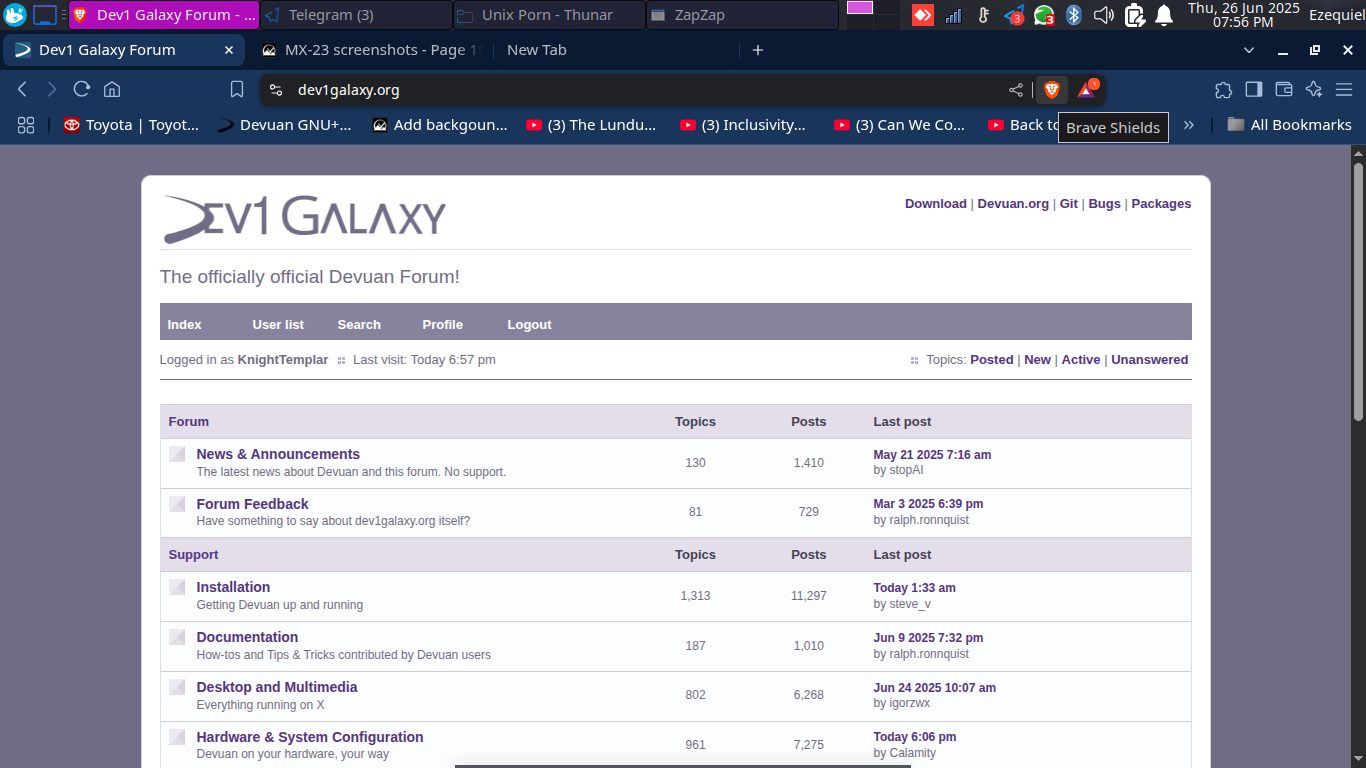Open the forum Search menu item

click(359, 324)
